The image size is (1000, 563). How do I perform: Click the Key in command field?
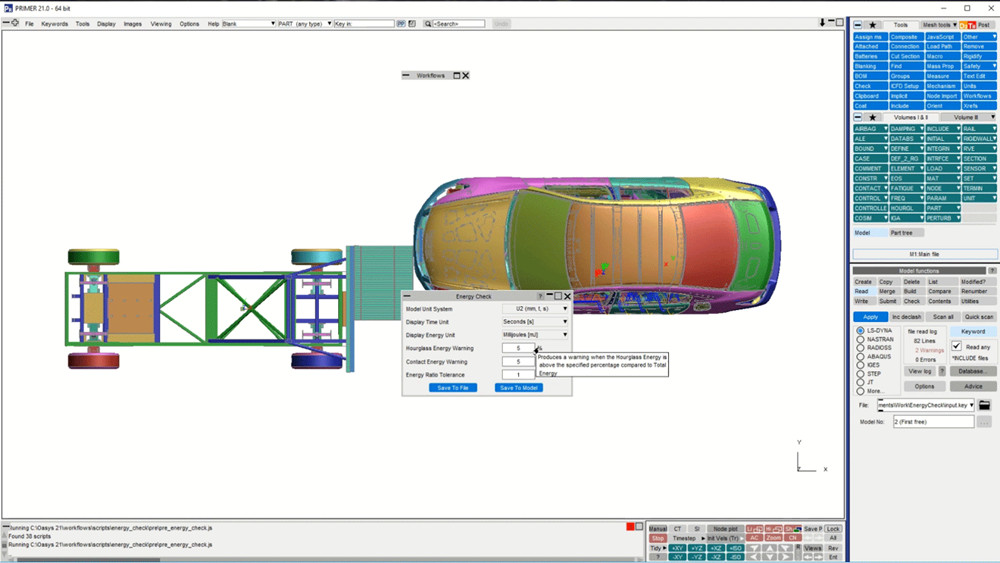[x=364, y=24]
